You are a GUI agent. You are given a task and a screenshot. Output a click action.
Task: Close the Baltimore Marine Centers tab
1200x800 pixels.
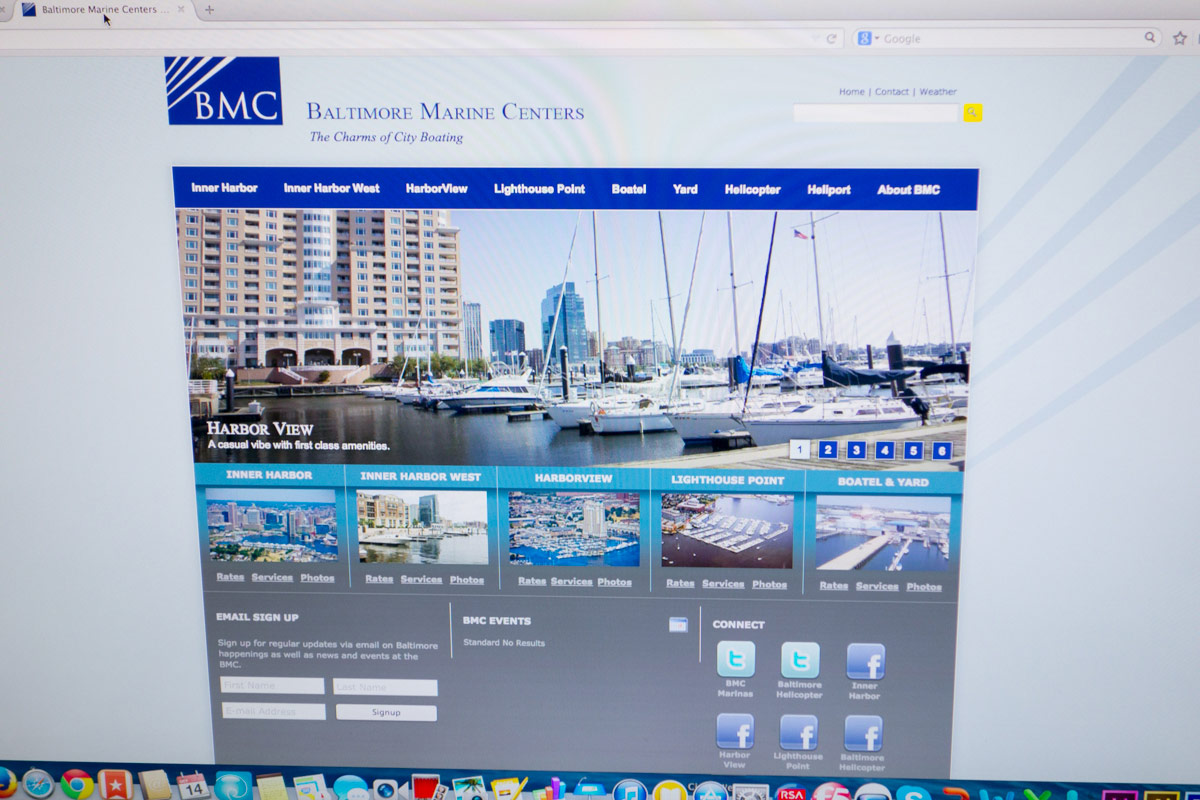pos(181,9)
